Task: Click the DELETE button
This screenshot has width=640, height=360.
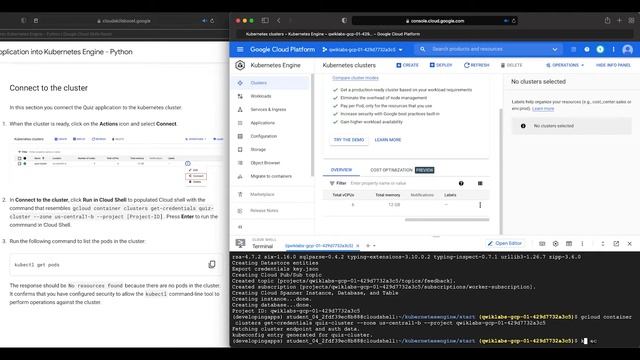Action: click(x=511, y=65)
